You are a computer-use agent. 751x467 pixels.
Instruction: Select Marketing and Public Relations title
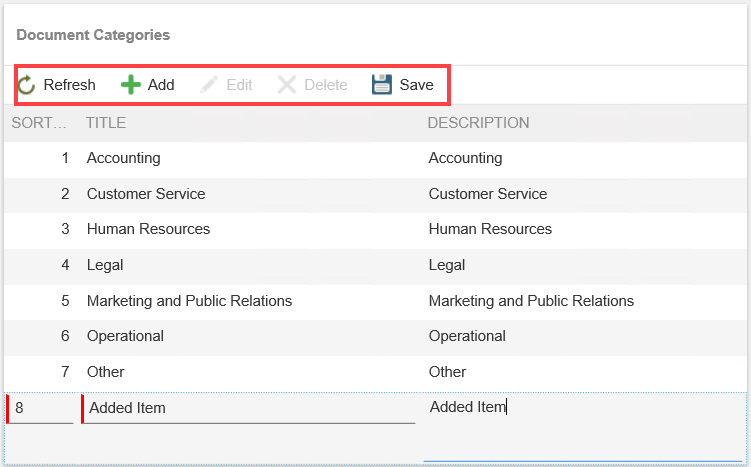click(189, 301)
